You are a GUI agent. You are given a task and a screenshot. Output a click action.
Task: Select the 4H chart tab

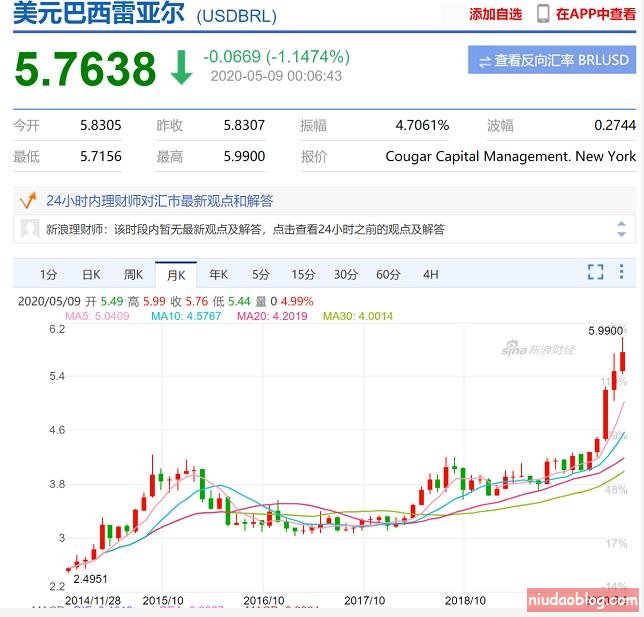(431, 274)
